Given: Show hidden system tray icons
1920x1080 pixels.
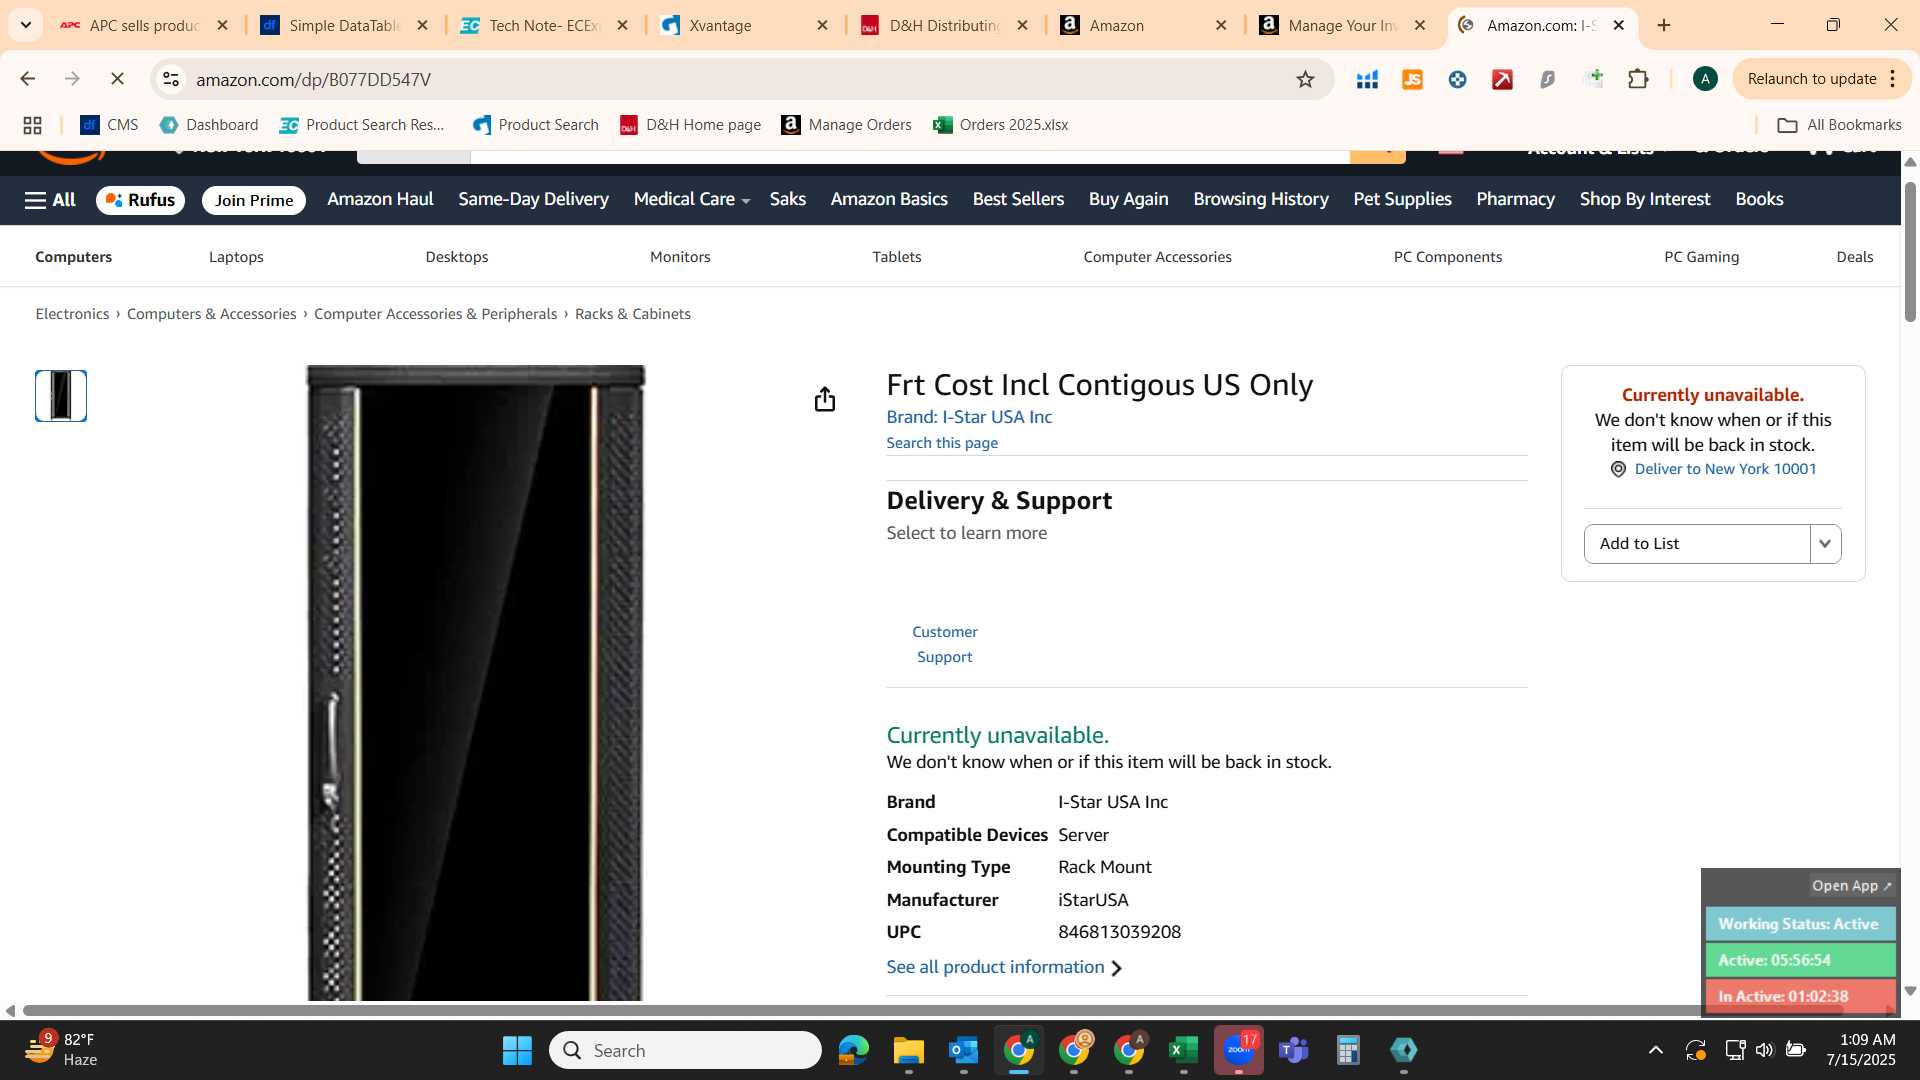Looking at the screenshot, I should pos(1656,1050).
